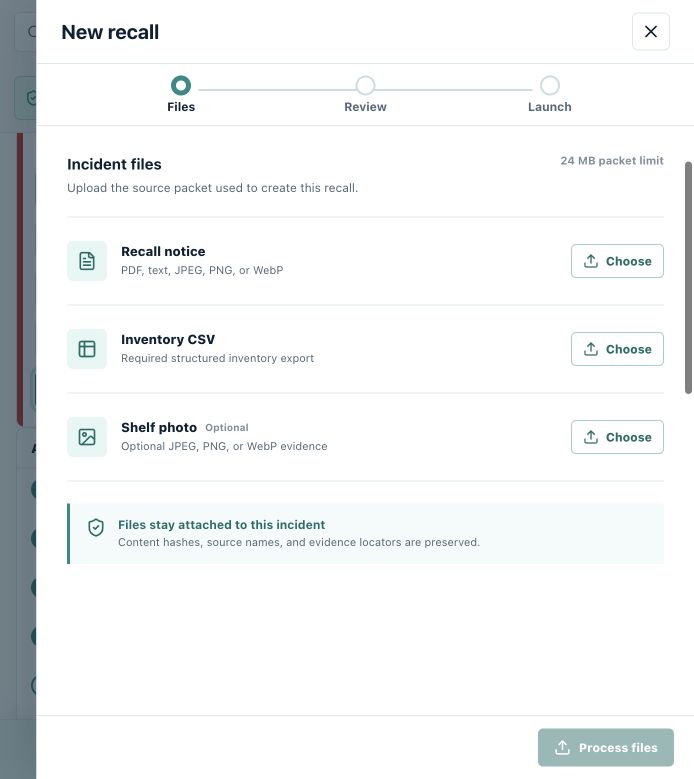Click the Shelf photo image icon
Viewport: 694px width, 779px height.
click(x=87, y=437)
